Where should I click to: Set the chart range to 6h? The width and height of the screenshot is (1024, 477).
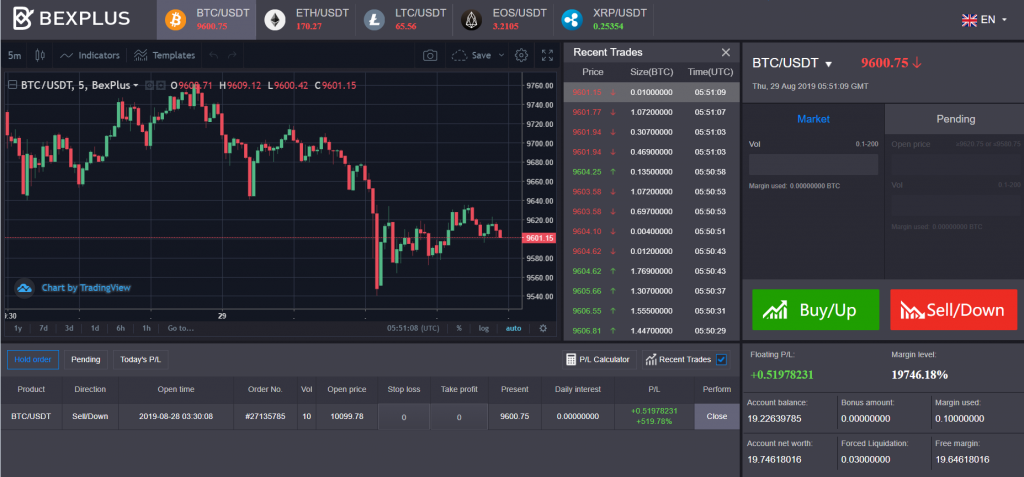pos(121,328)
